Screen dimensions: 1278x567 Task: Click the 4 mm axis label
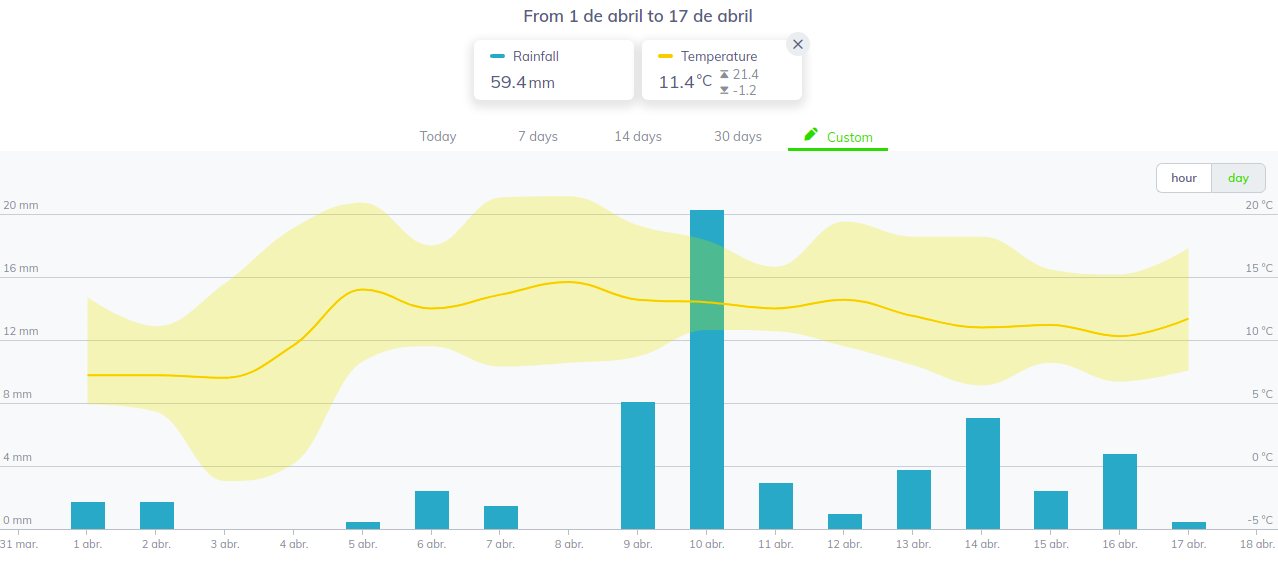click(18, 457)
